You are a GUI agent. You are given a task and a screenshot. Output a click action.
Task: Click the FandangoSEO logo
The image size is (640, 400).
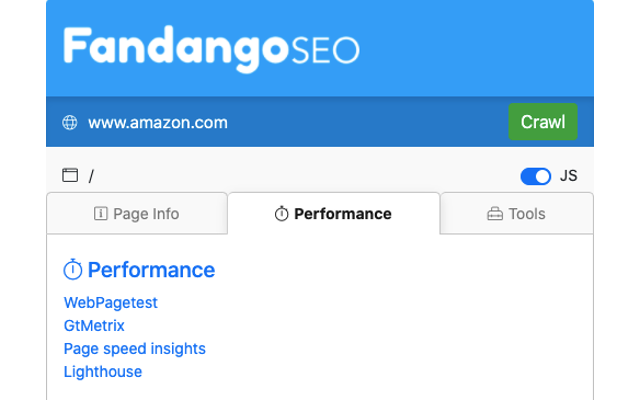coord(211,49)
